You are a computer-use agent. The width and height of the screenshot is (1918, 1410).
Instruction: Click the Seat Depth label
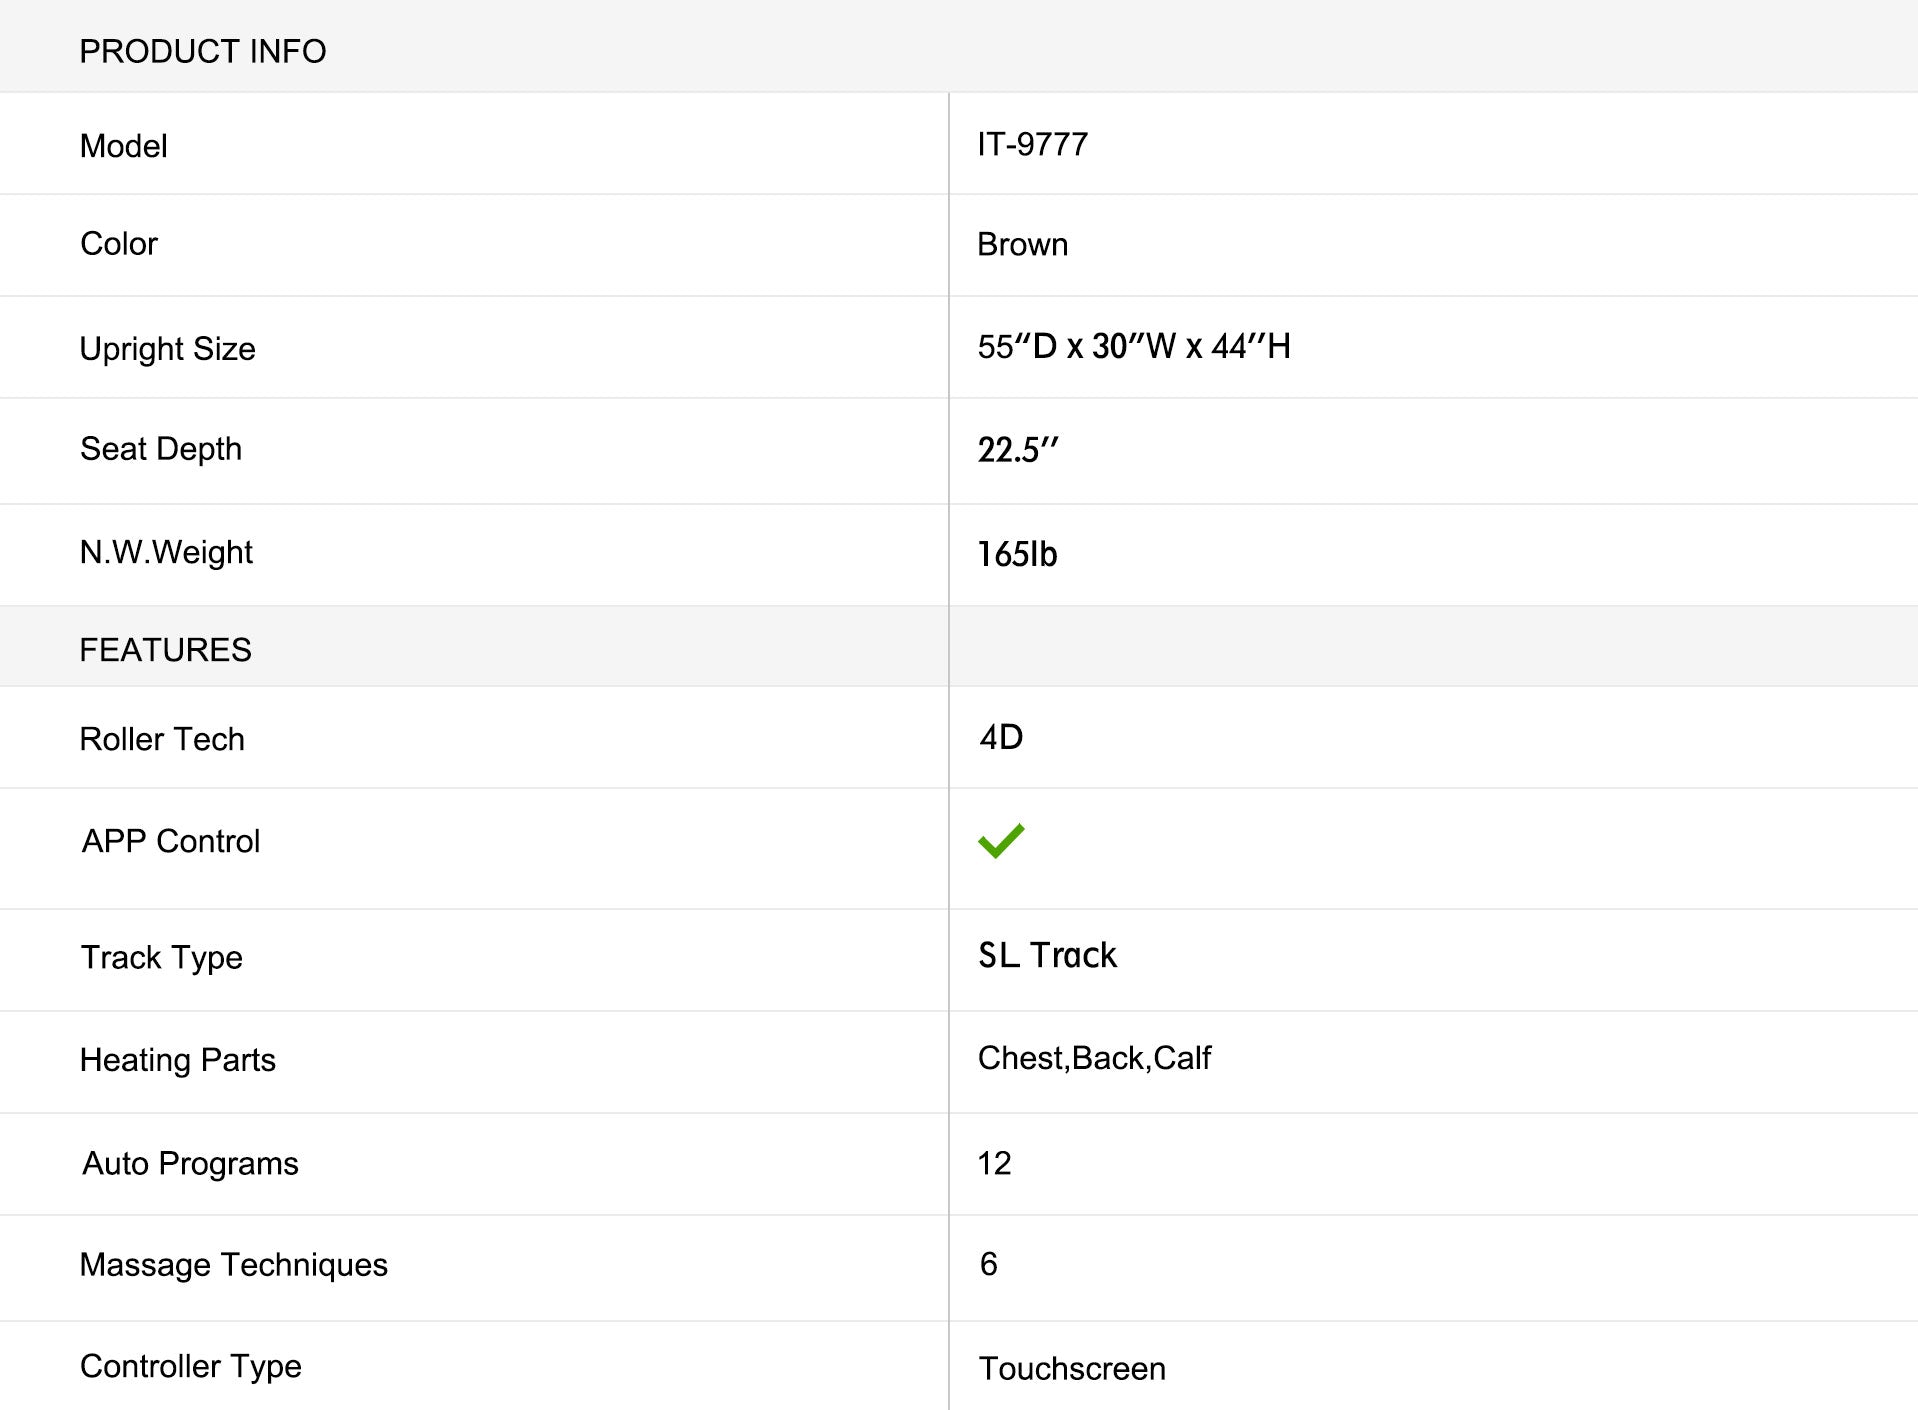(161, 449)
